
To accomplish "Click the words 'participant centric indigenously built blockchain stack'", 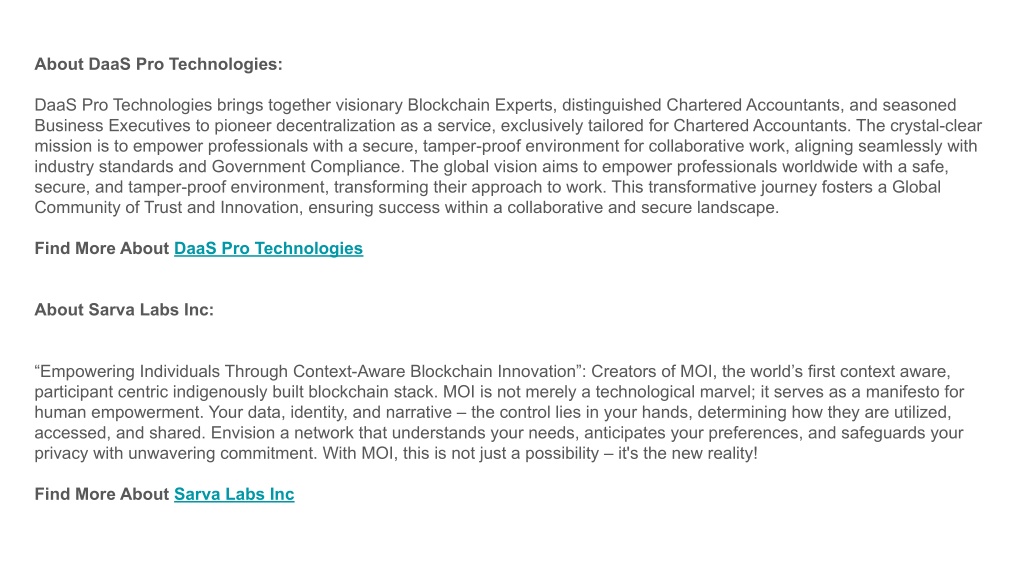I will tap(234, 392).
